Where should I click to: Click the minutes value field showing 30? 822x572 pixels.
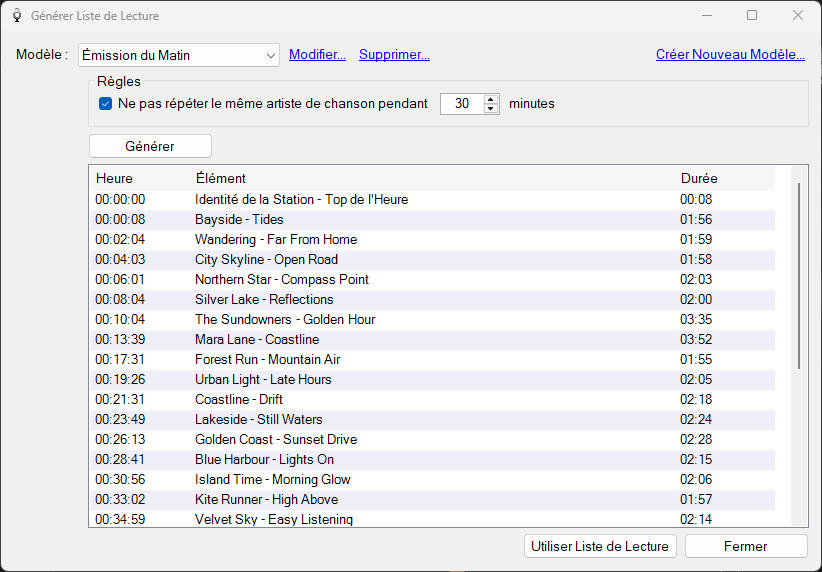coord(462,104)
